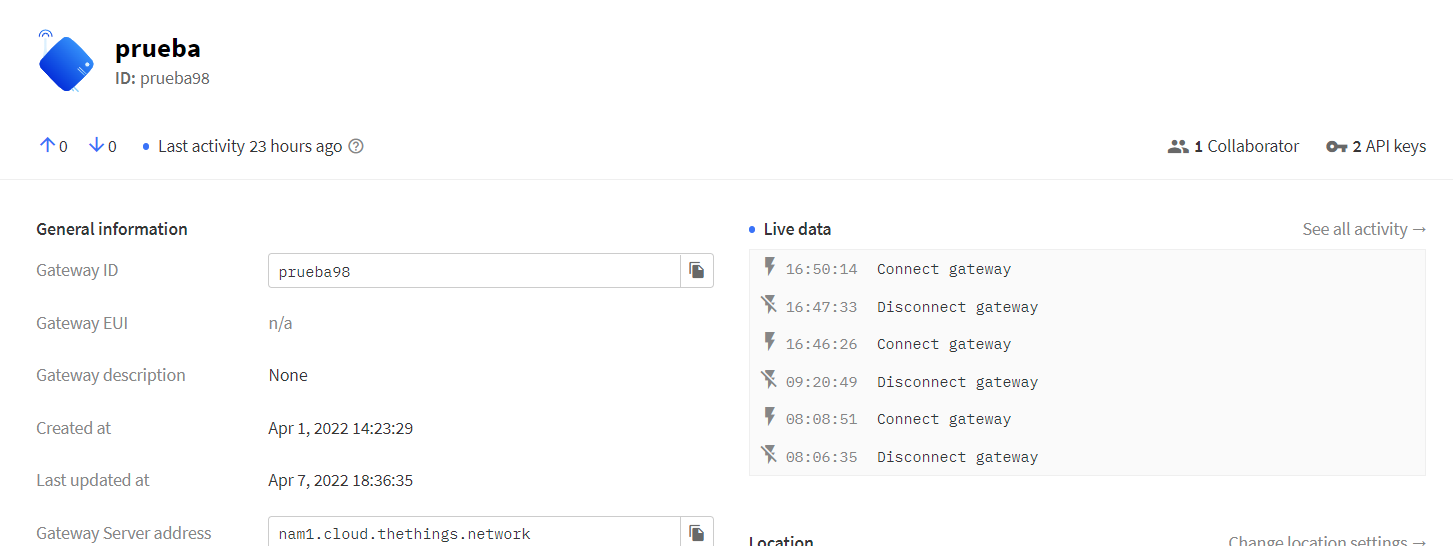Follow the See all activity link
The image size is (1453, 546).
point(1364,229)
